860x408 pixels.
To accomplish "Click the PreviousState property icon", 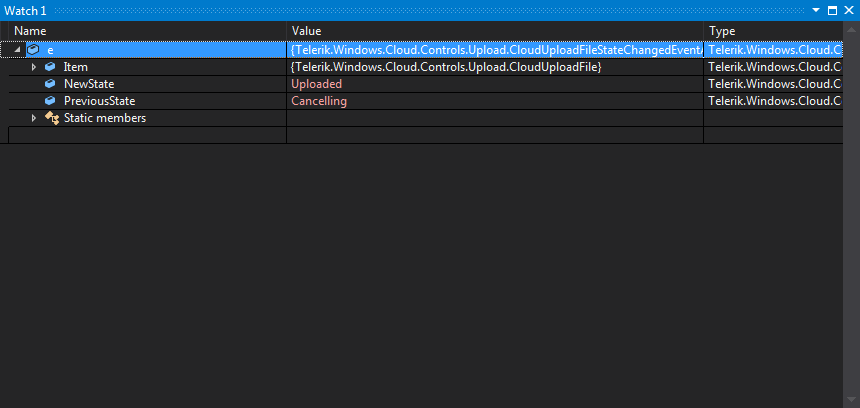I will [x=50, y=101].
